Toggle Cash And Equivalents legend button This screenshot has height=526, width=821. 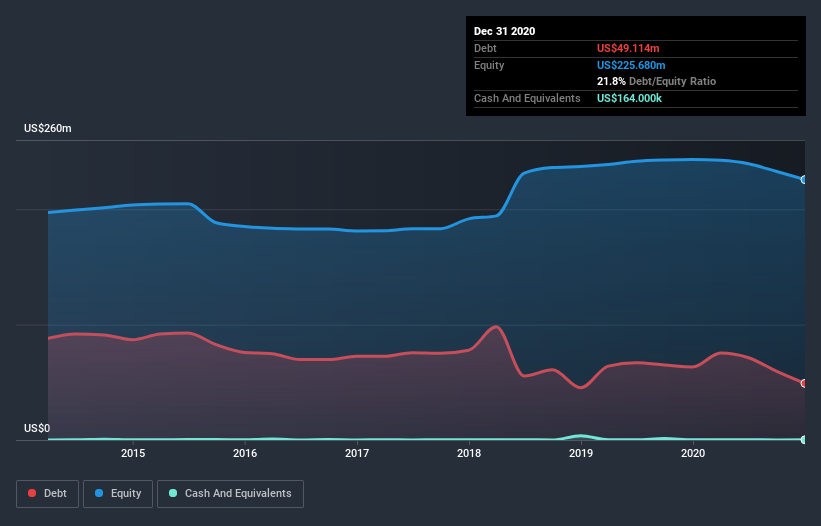[230, 494]
